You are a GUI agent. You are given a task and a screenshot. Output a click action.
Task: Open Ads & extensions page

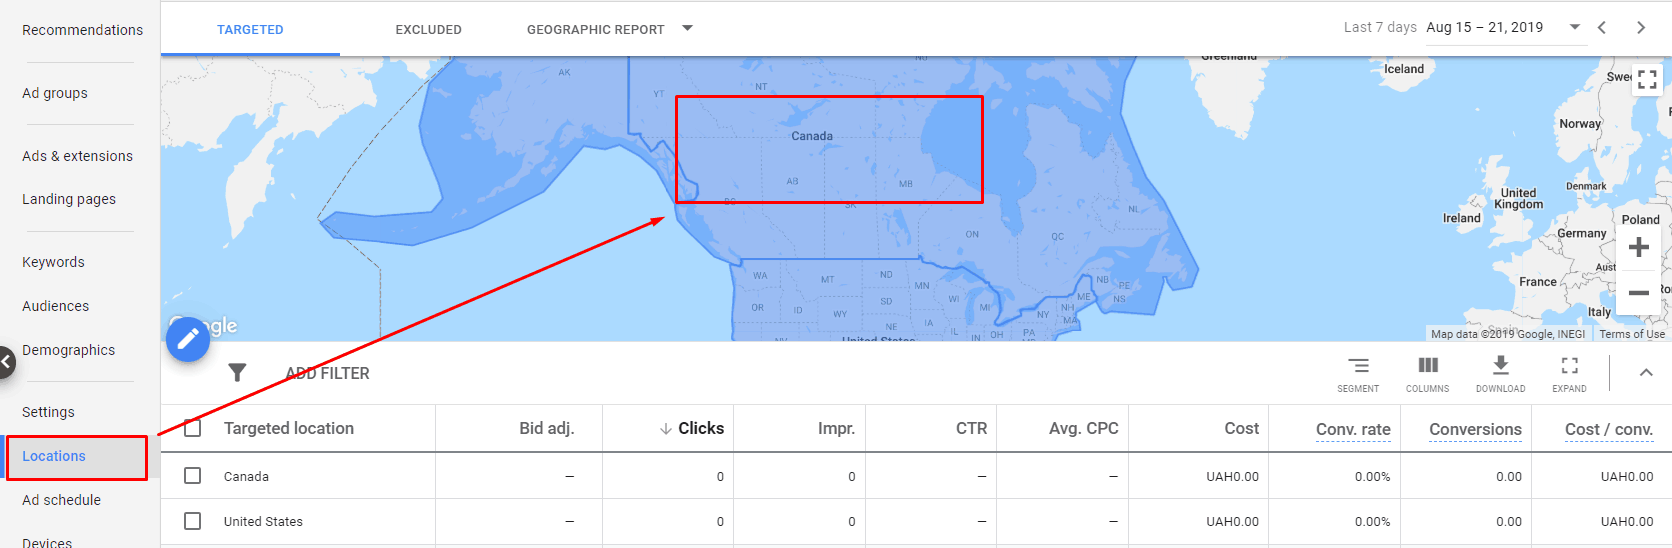point(77,156)
